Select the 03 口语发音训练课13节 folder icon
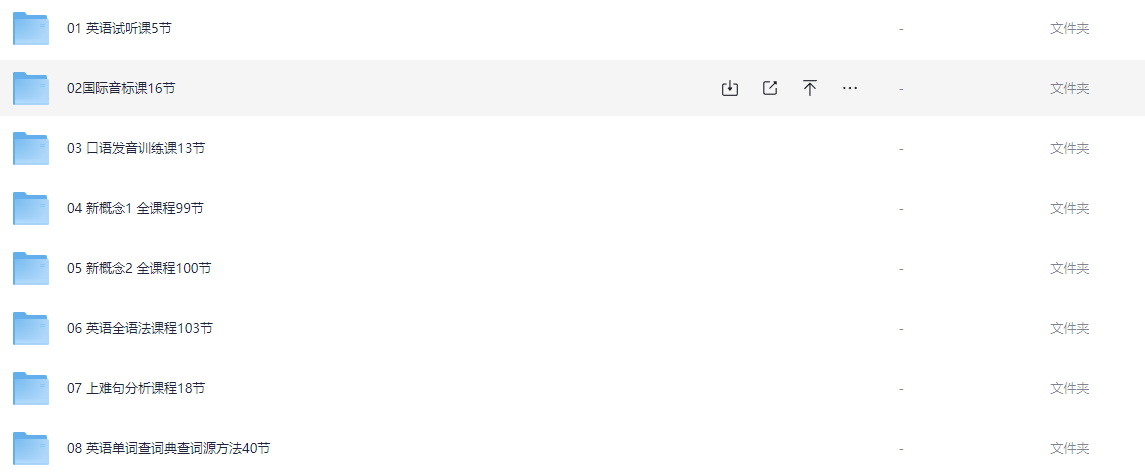Screen dimensions: 1145x472 [x=31, y=148]
